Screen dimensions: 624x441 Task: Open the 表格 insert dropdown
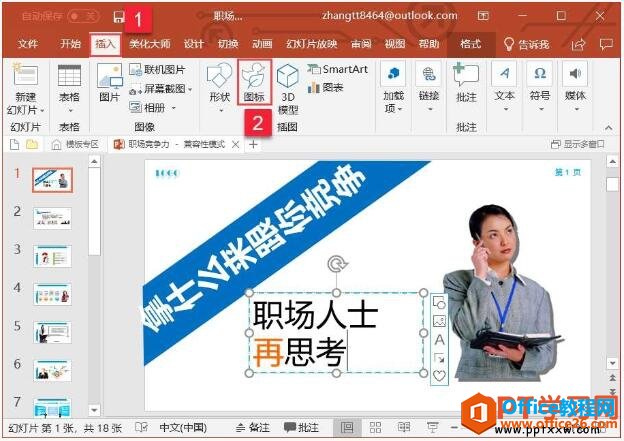point(69,88)
